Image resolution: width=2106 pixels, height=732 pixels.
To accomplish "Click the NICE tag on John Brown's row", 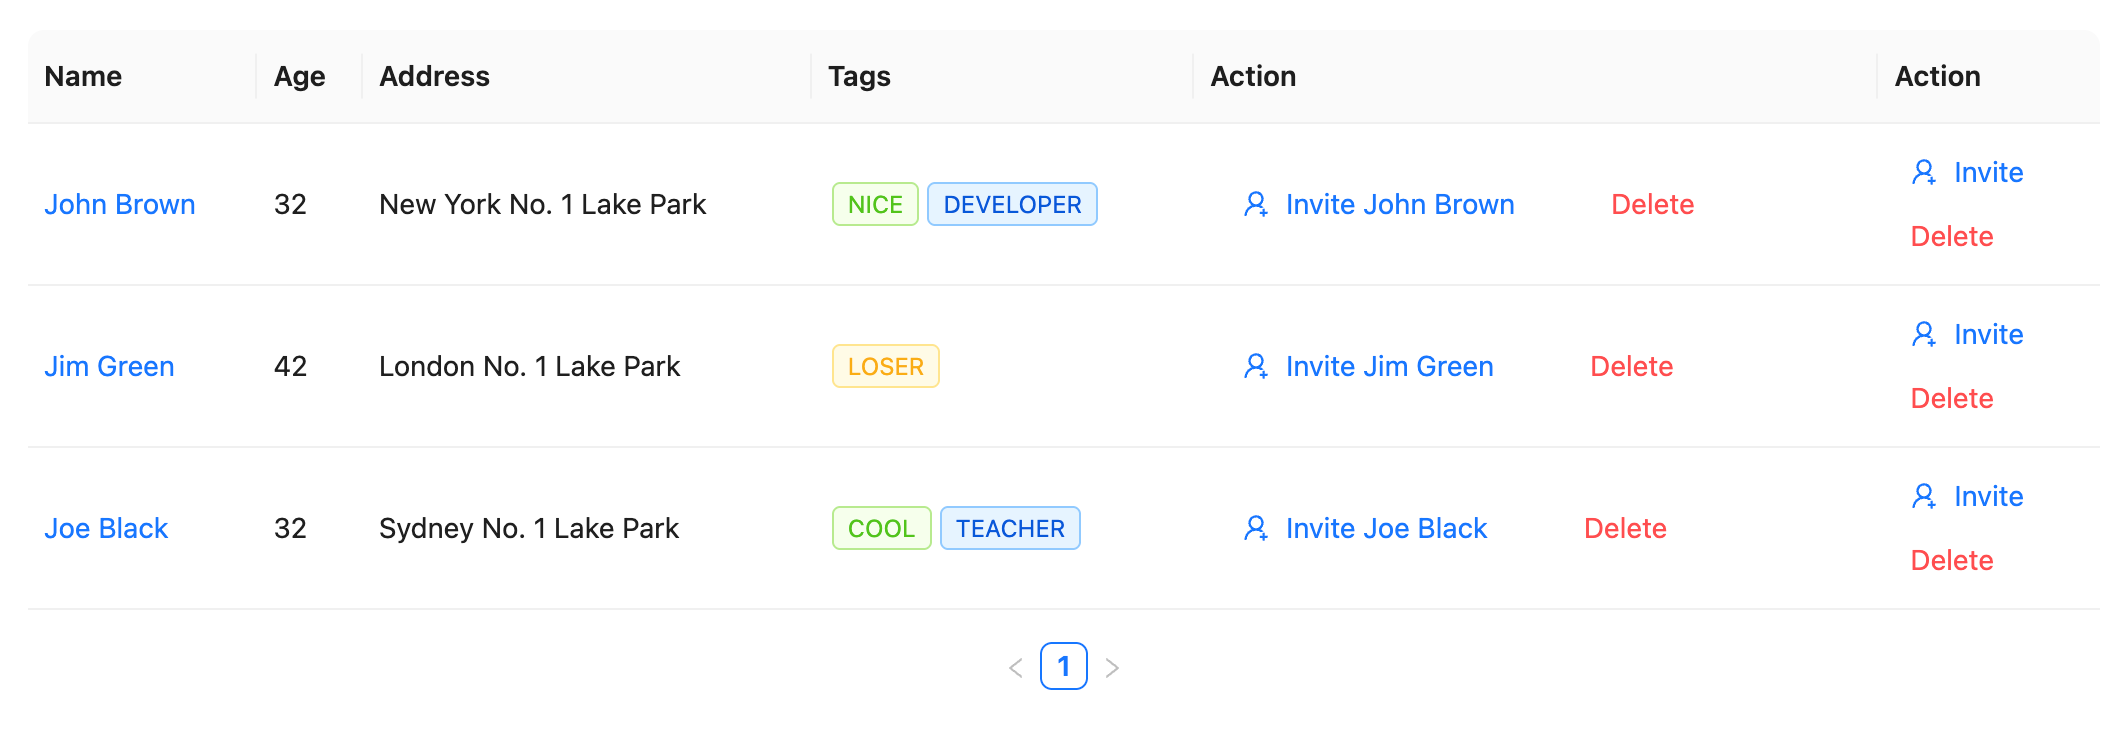I will click(875, 204).
